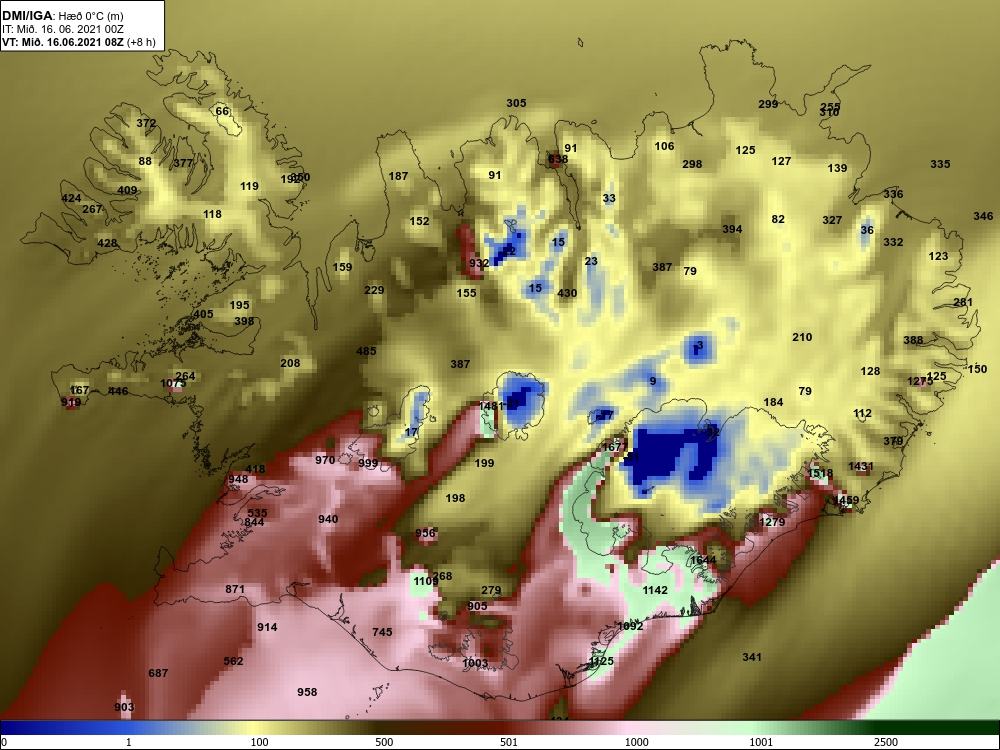This screenshot has width=1000, height=750.
Task: Click map value '999'
Action: 368,464
